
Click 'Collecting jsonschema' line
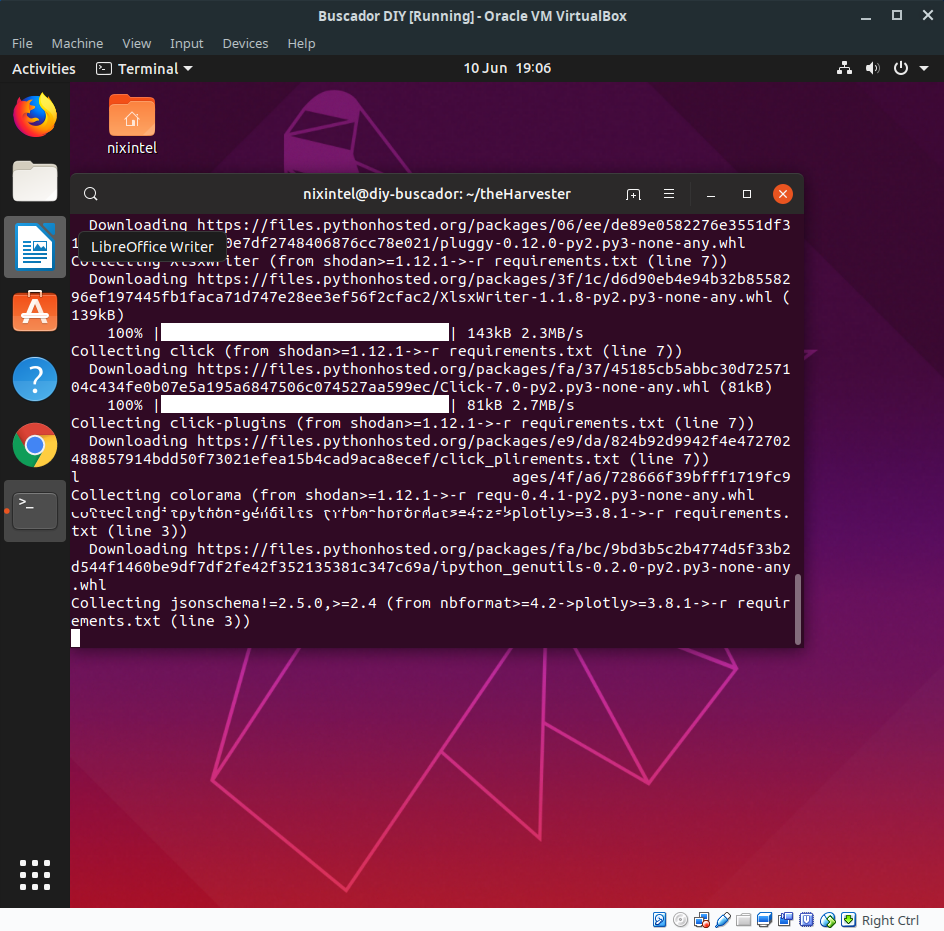pos(430,612)
